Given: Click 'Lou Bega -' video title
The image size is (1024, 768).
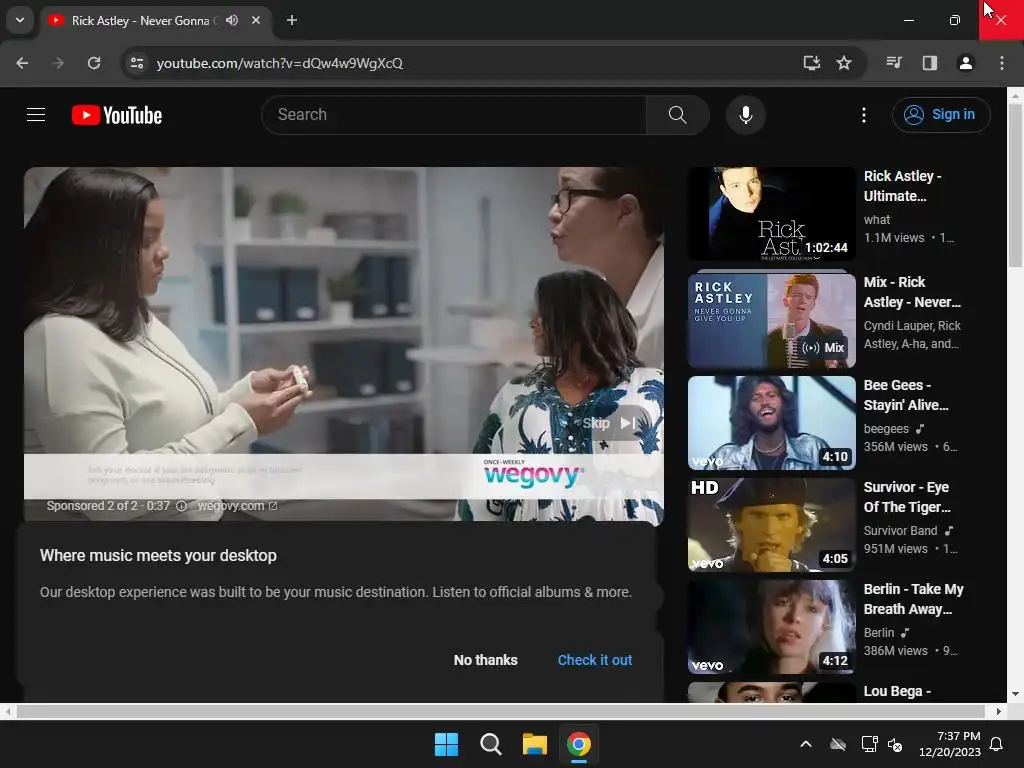Looking at the screenshot, I should point(897,691).
